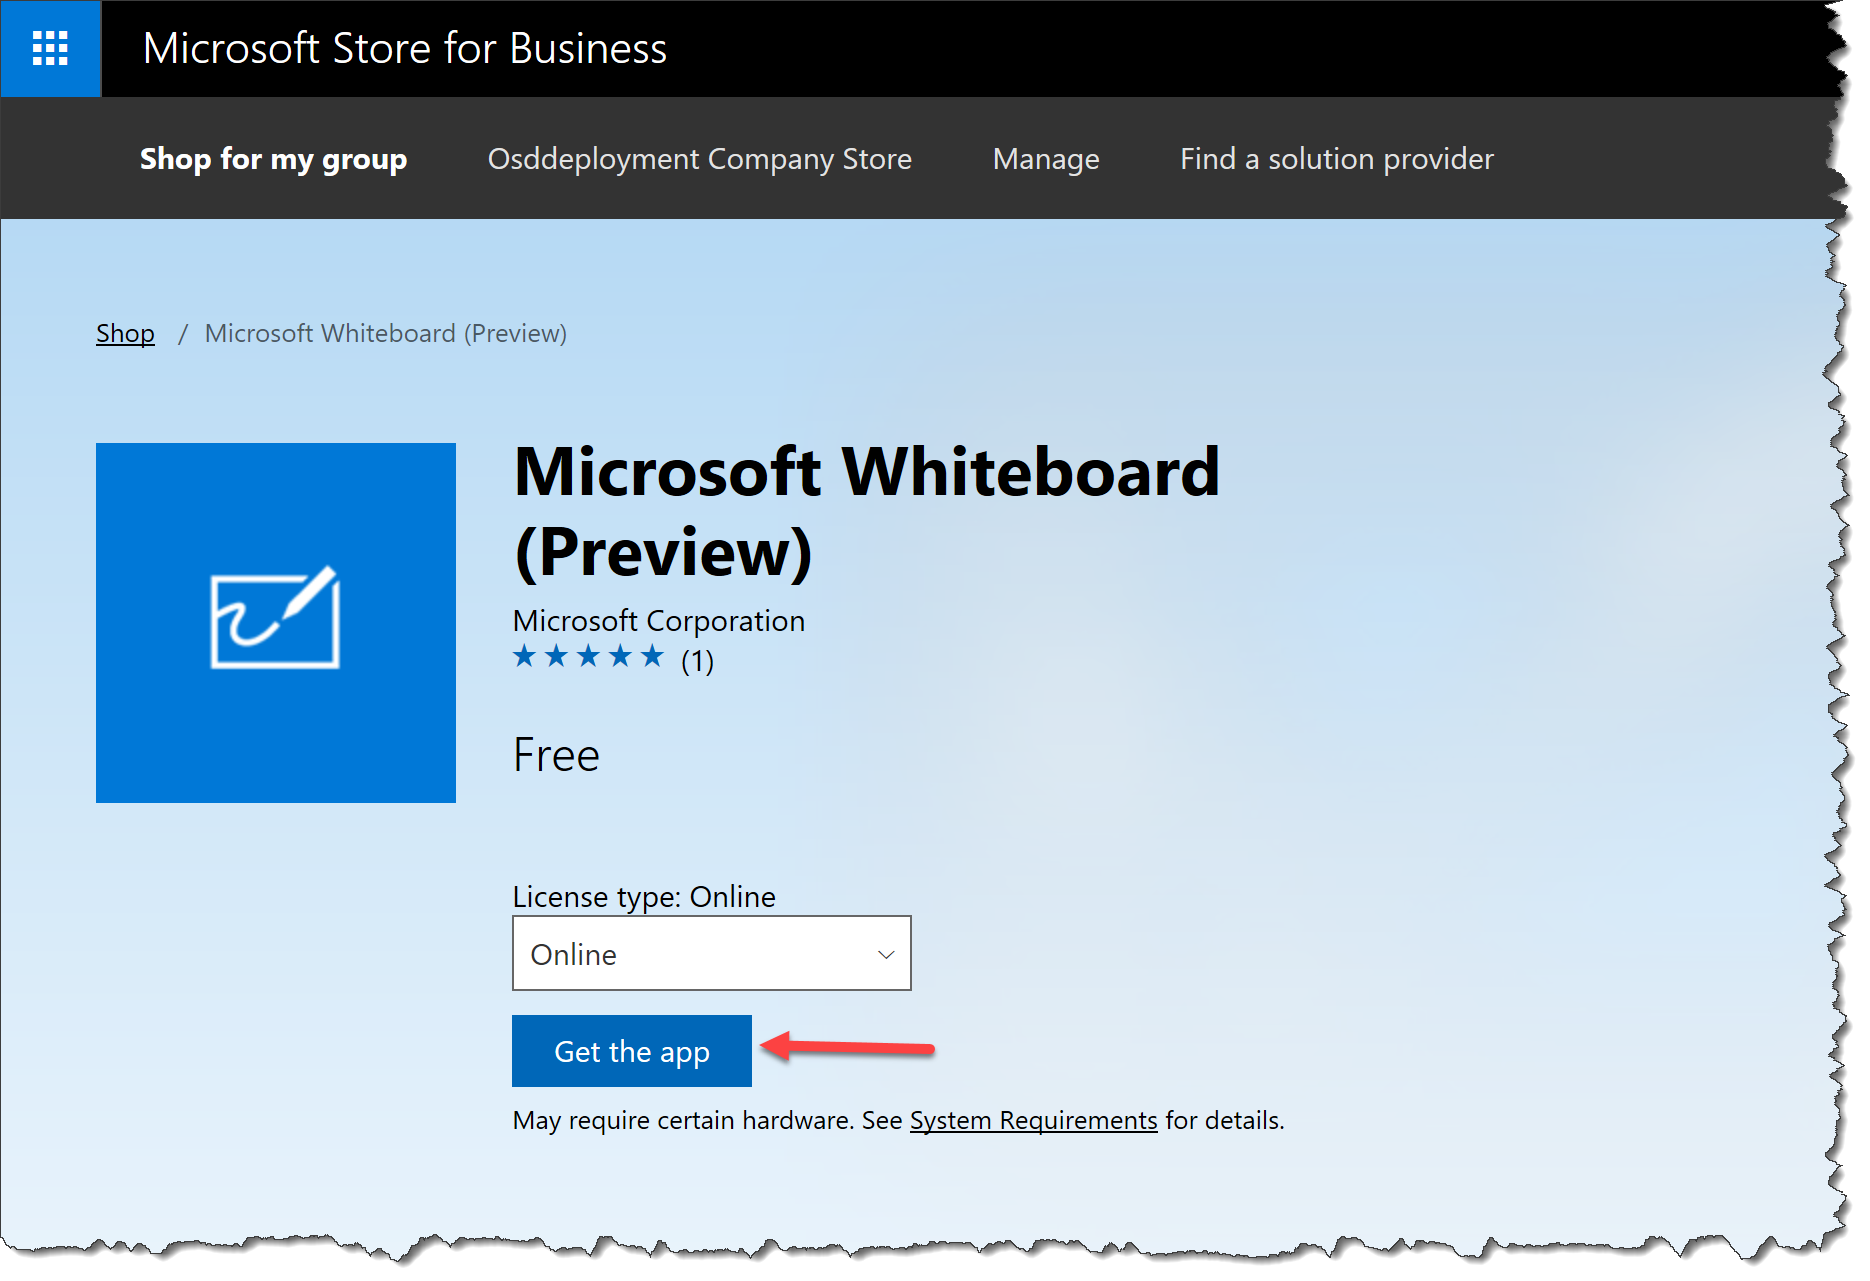Select Online from the license combo box
Image resolution: width=1870 pixels, height=1281 pixels.
[711, 953]
